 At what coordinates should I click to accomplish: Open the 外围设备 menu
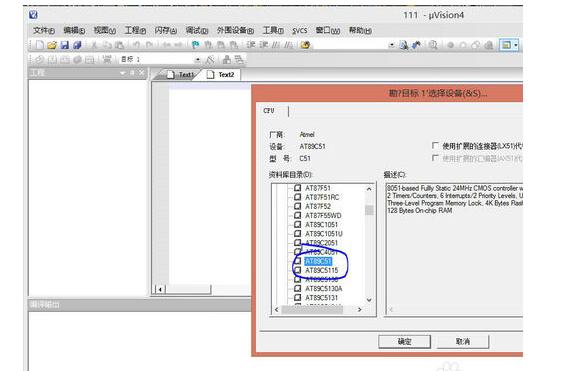[x=235, y=30]
